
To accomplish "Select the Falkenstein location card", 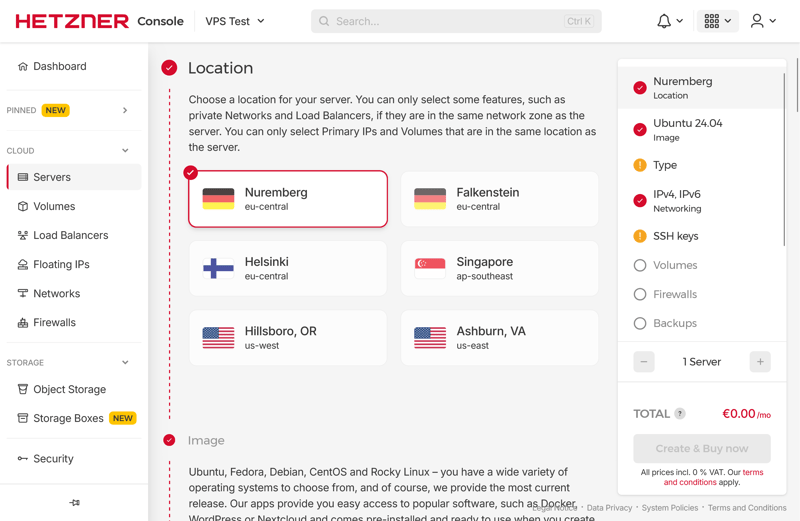I will (499, 198).
